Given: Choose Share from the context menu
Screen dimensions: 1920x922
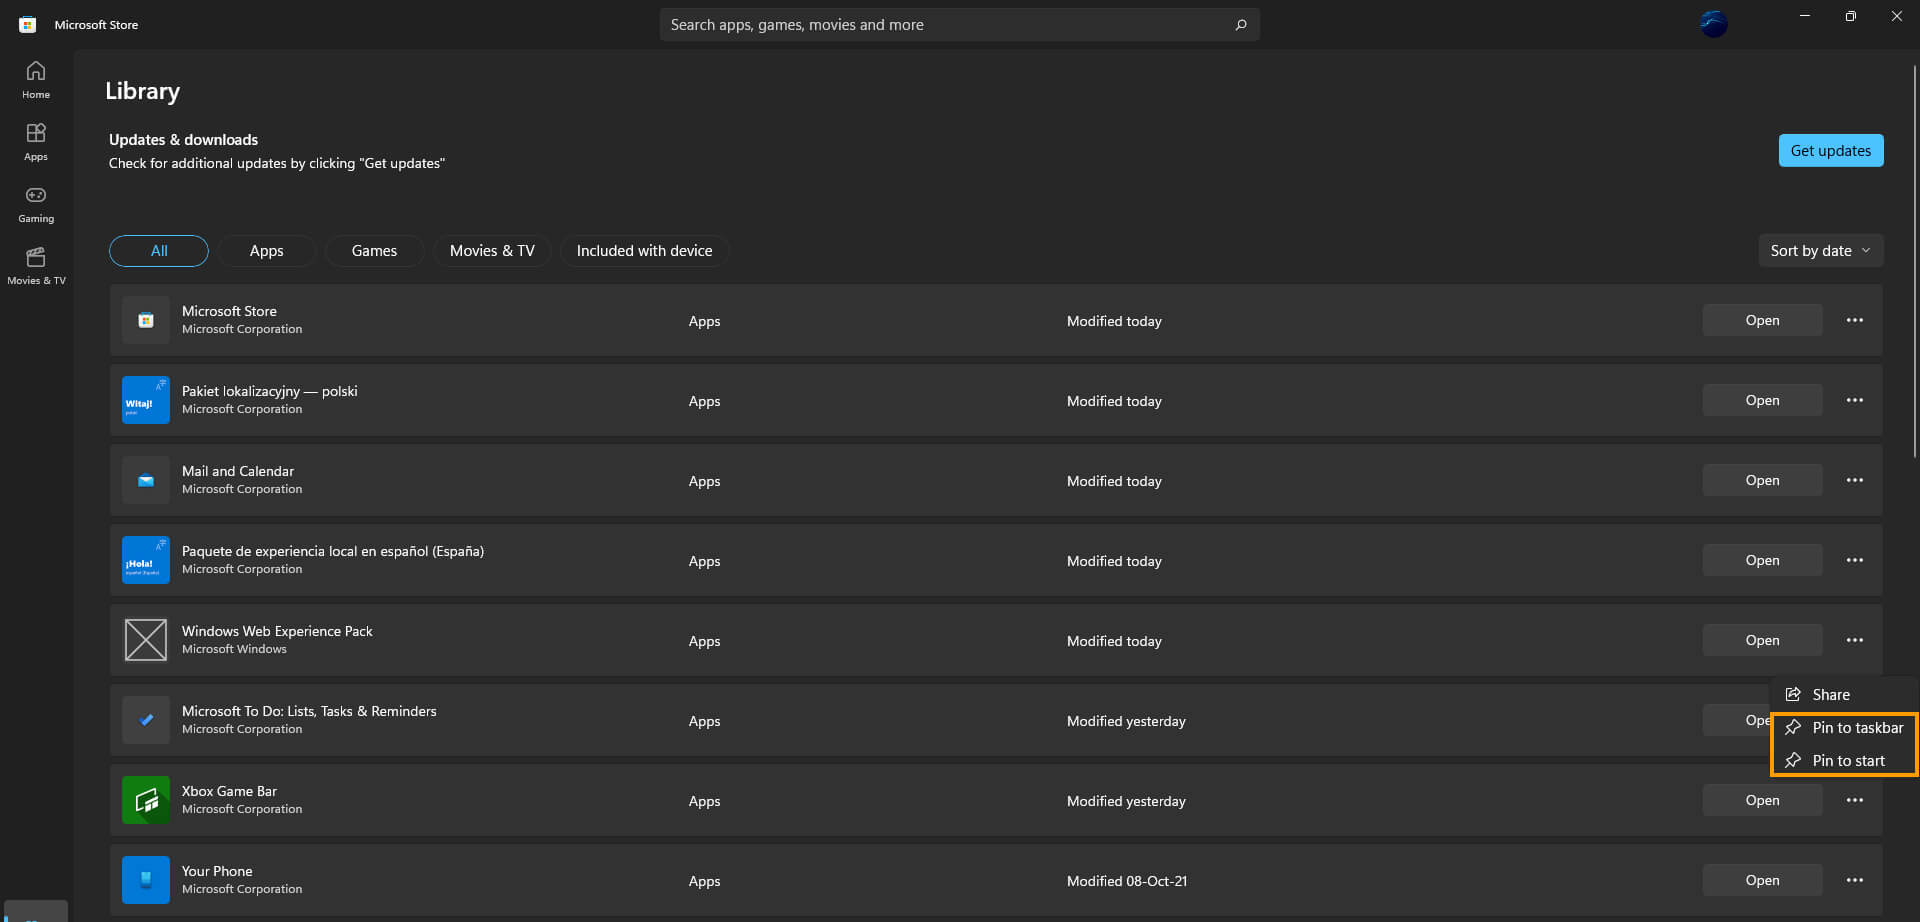Looking at the screenshot, I should [1844, 694].
